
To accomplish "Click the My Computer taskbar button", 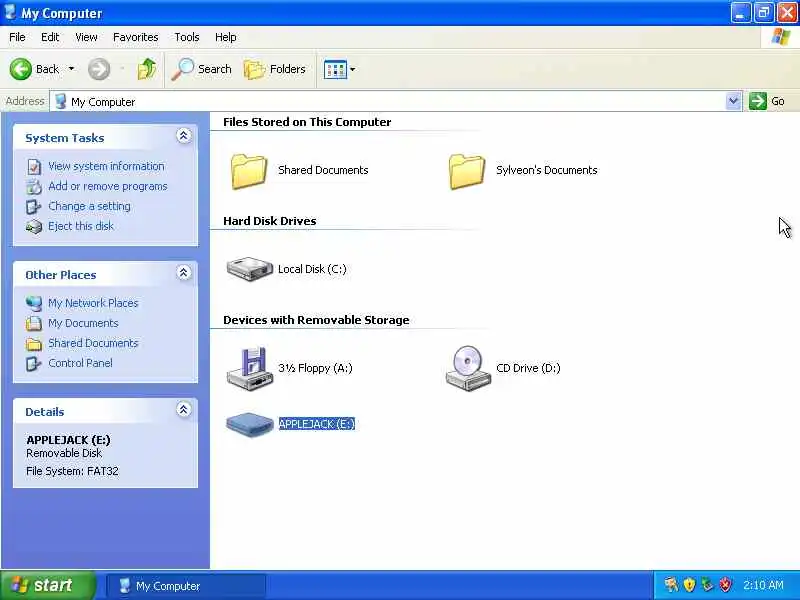I will click(186, 586).
